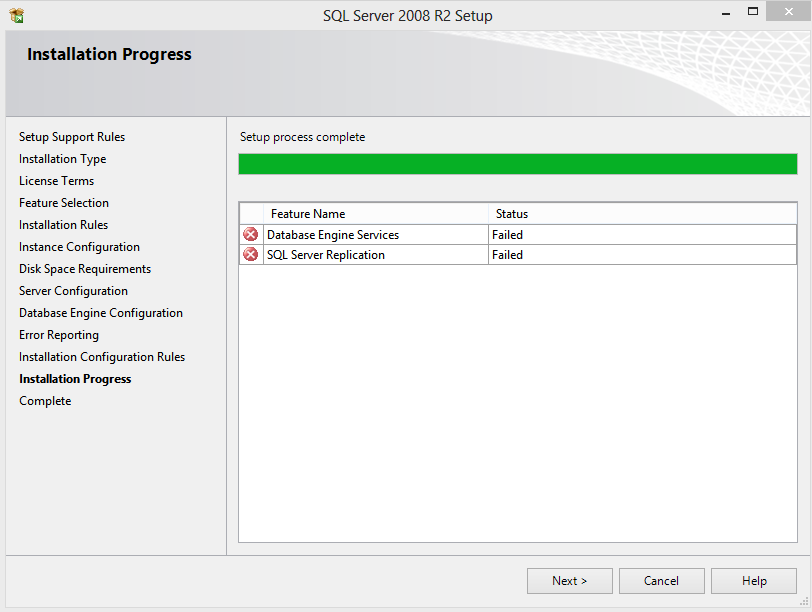Screen dimensions: 812x612
Task: Click the green setup progress bar
Action: pyautogui.click(x=518, y=164)
